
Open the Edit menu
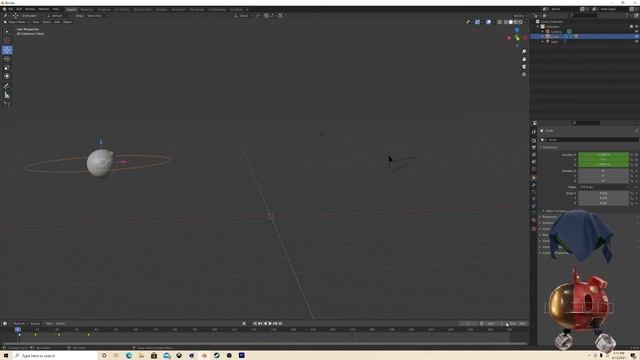[19, 9]
